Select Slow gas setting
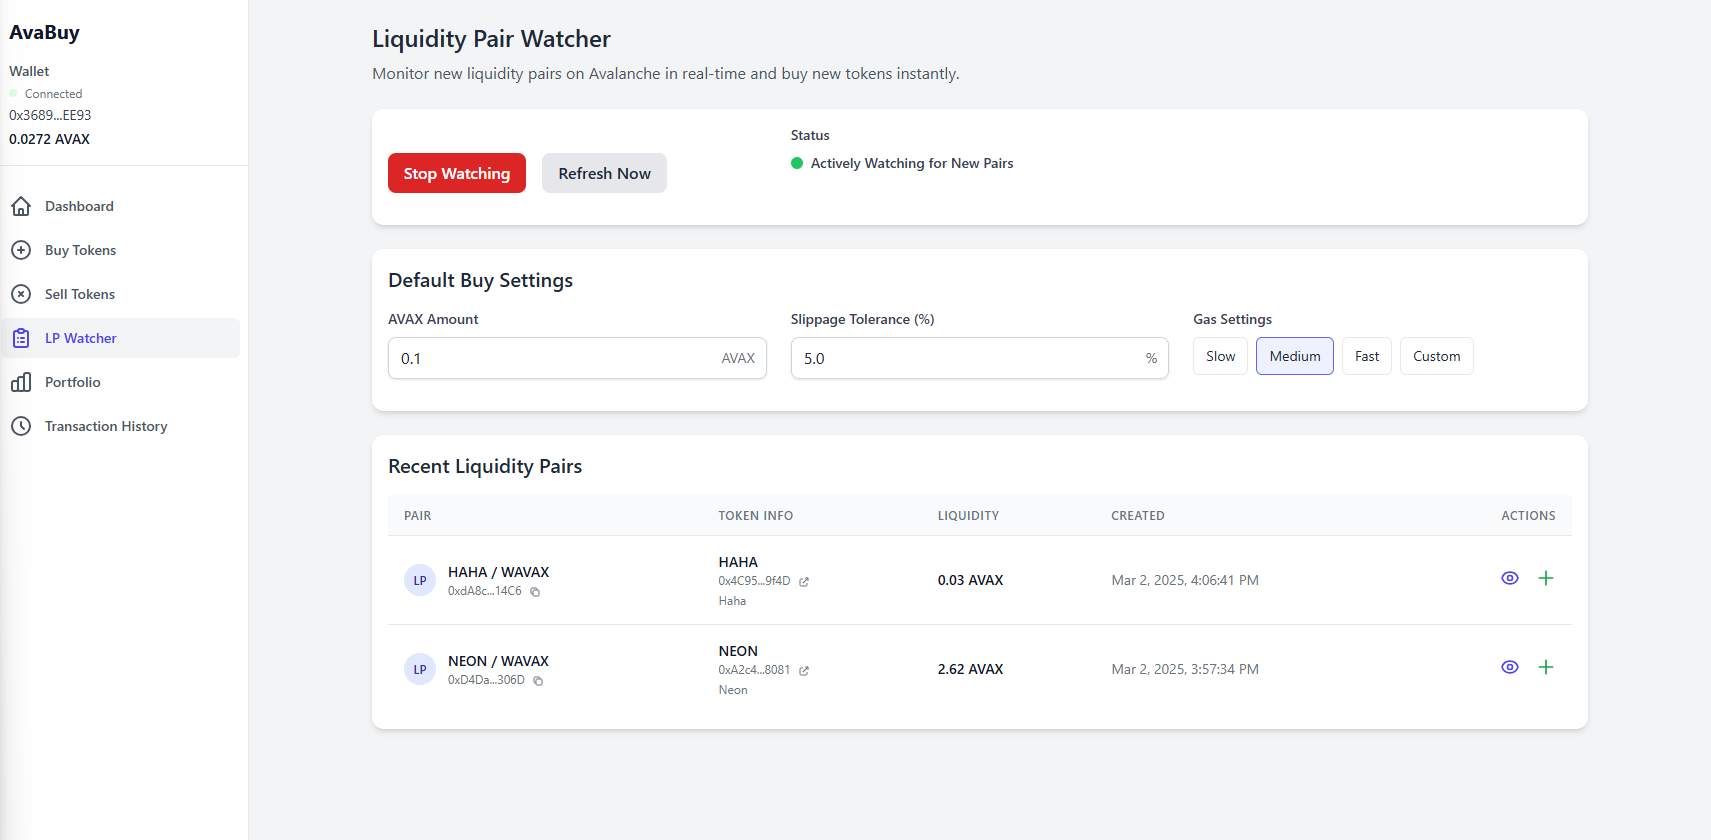 [1220, 356]
